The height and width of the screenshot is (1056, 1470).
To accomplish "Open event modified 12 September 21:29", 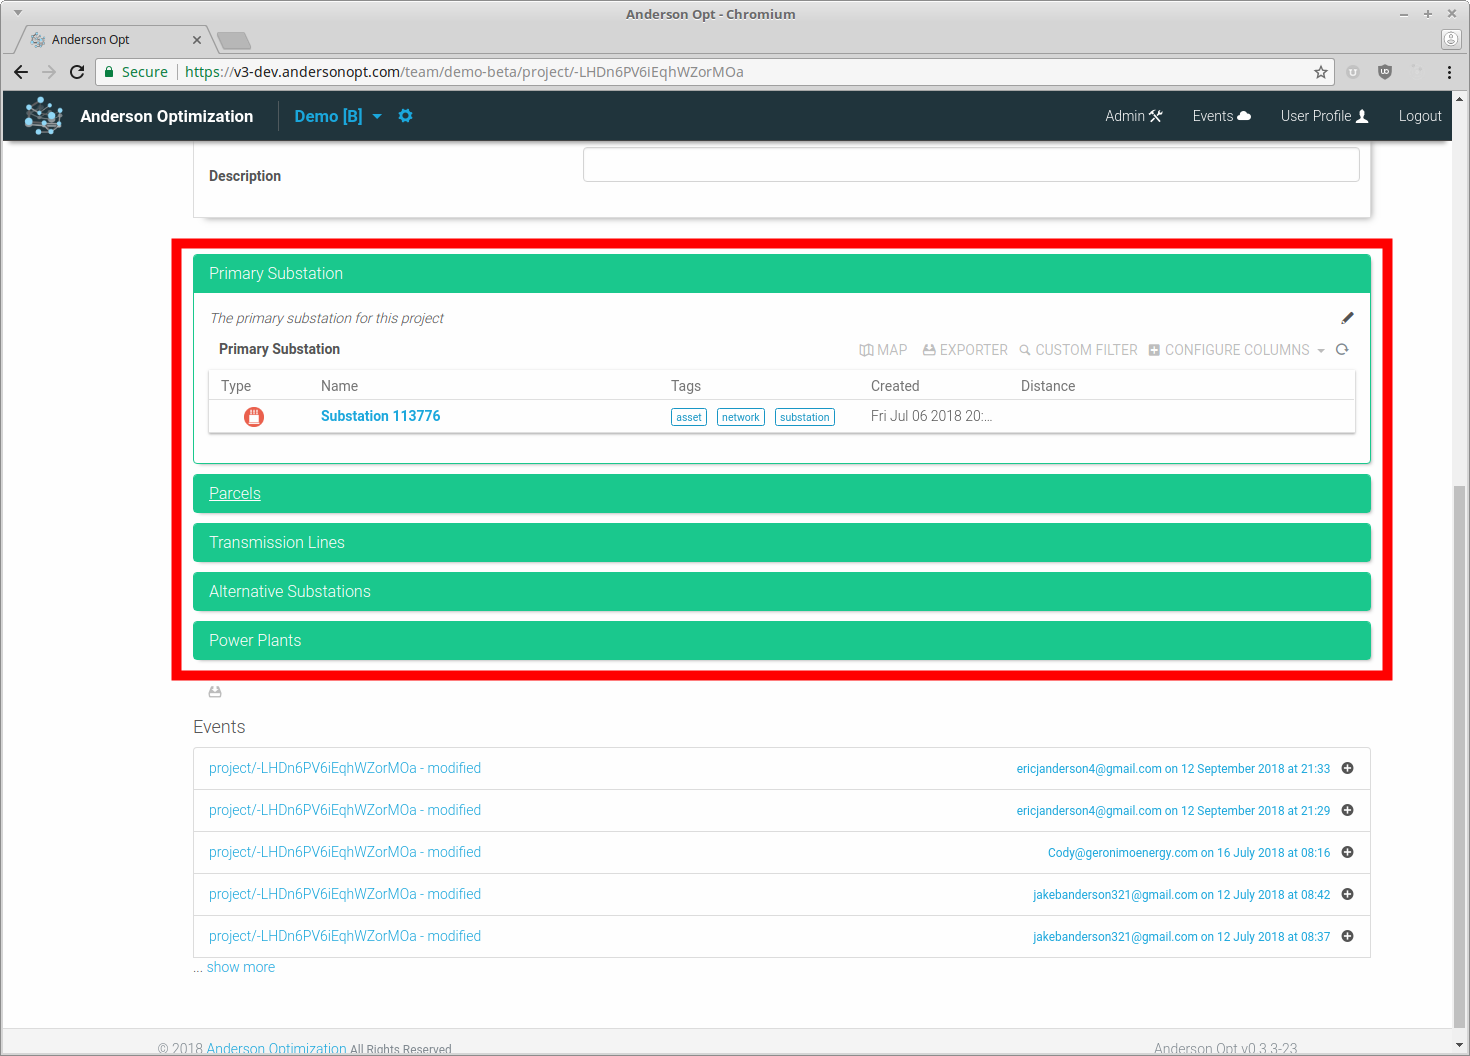I will coord(345,810).
